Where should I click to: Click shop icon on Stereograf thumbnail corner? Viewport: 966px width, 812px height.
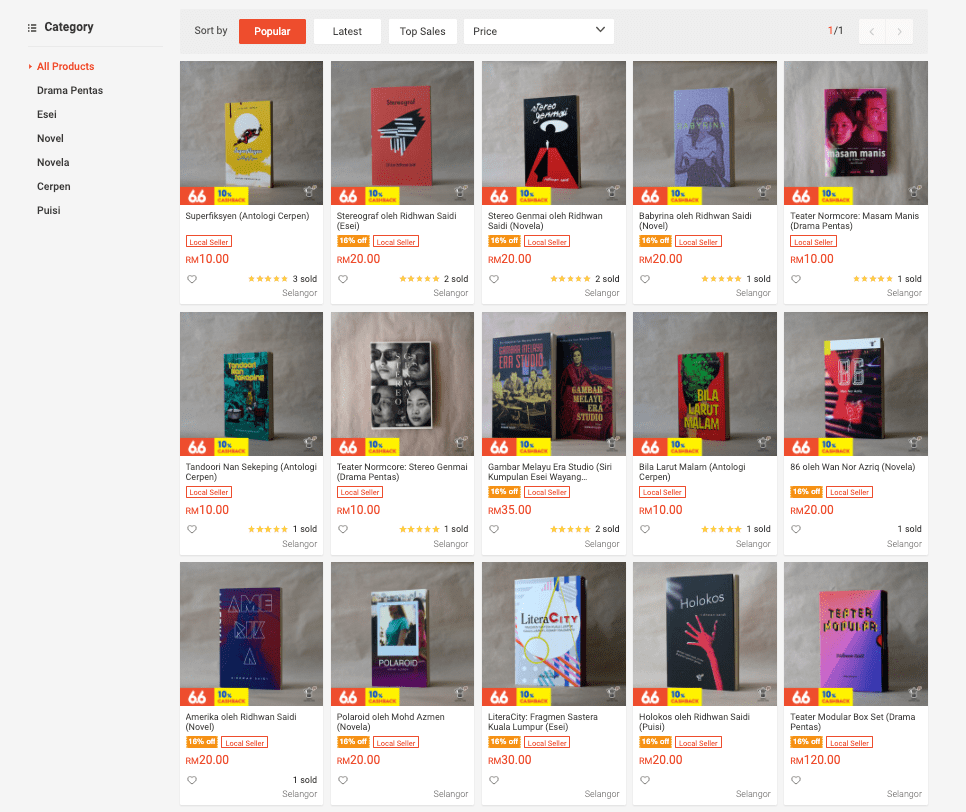coord(461,192)
